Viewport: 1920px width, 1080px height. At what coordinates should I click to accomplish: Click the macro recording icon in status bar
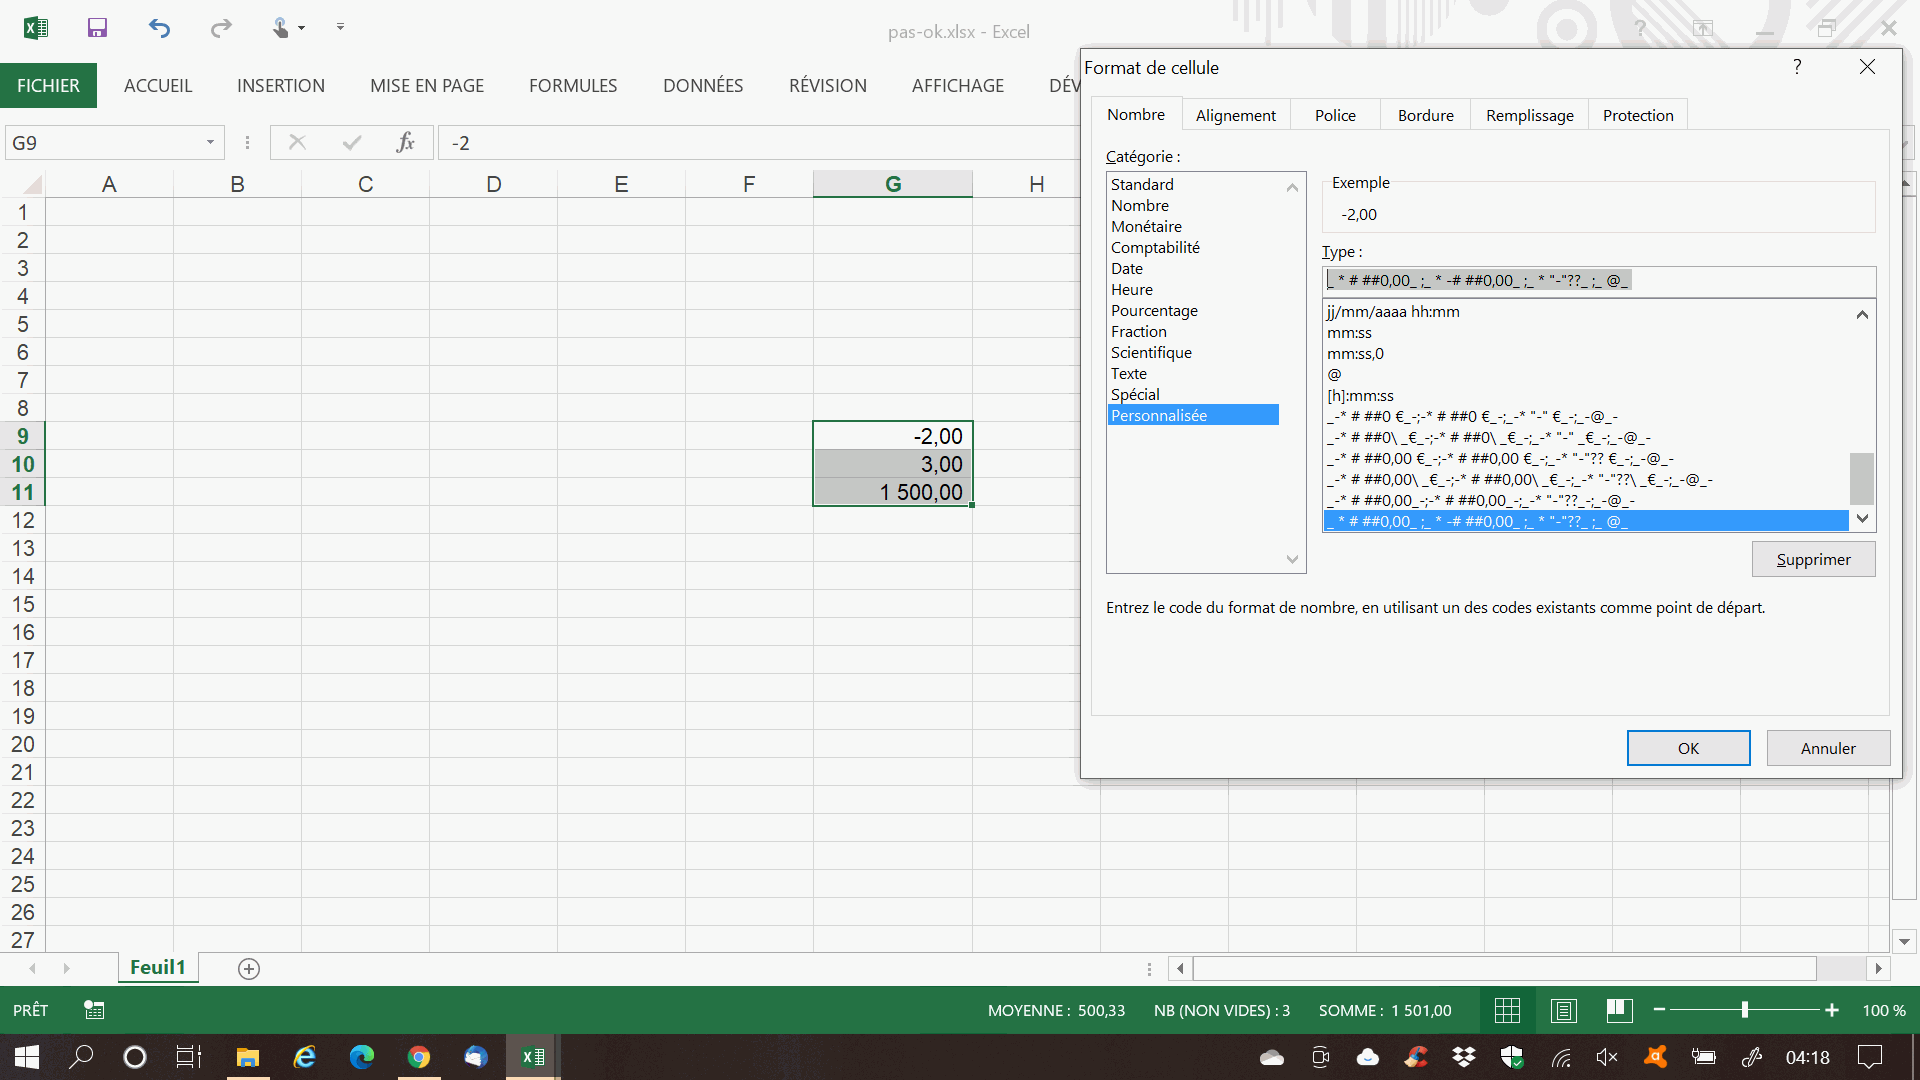click(94, 1010)
